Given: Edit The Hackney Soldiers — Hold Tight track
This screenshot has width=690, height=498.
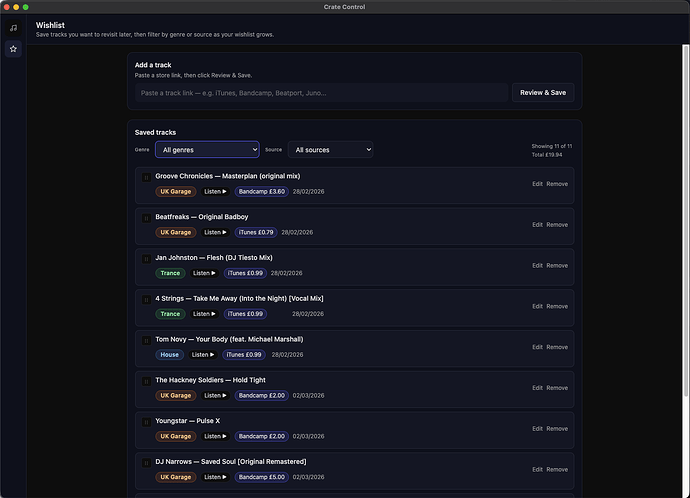Looking at the screenshot, I should (x=537, y=388).
